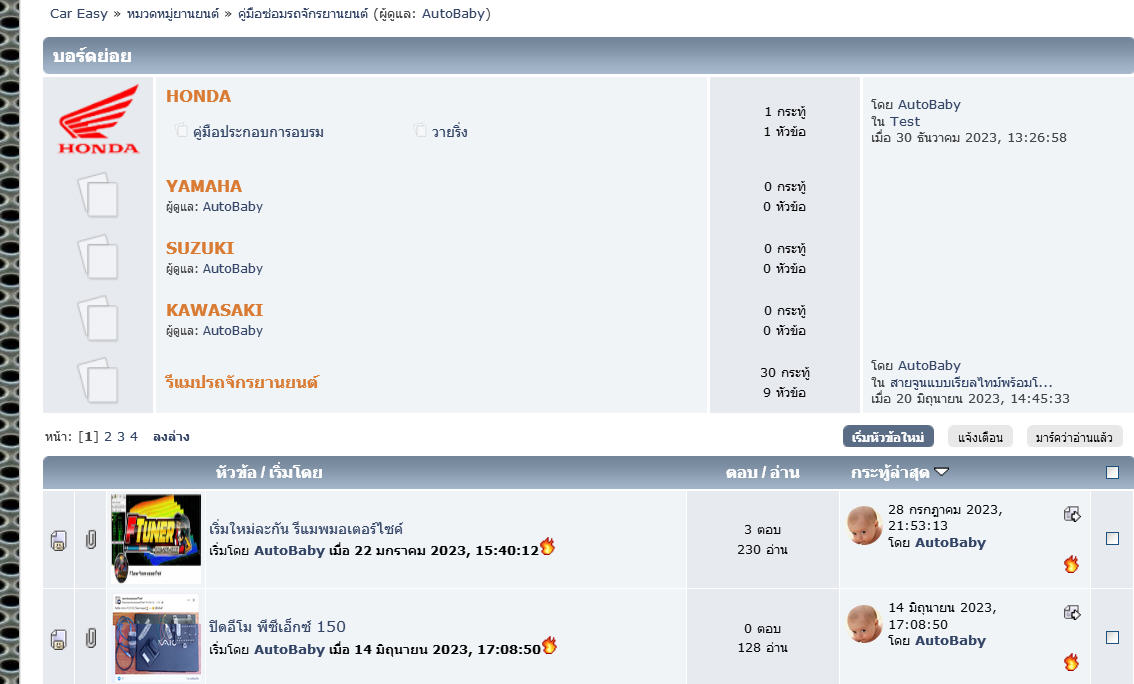Open AutoBaby author link in HONDA last post

929,105
